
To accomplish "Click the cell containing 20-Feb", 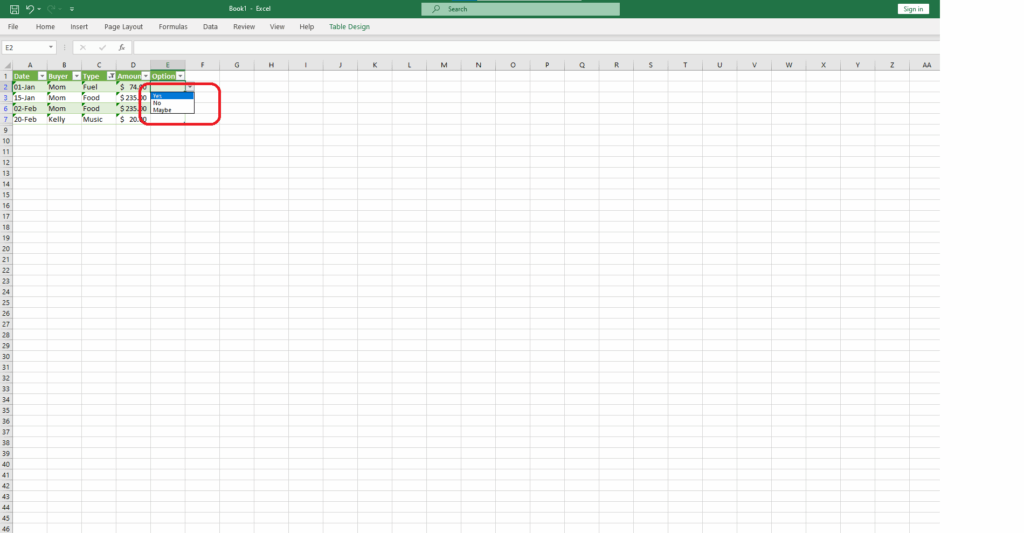I will coord(29,120).
